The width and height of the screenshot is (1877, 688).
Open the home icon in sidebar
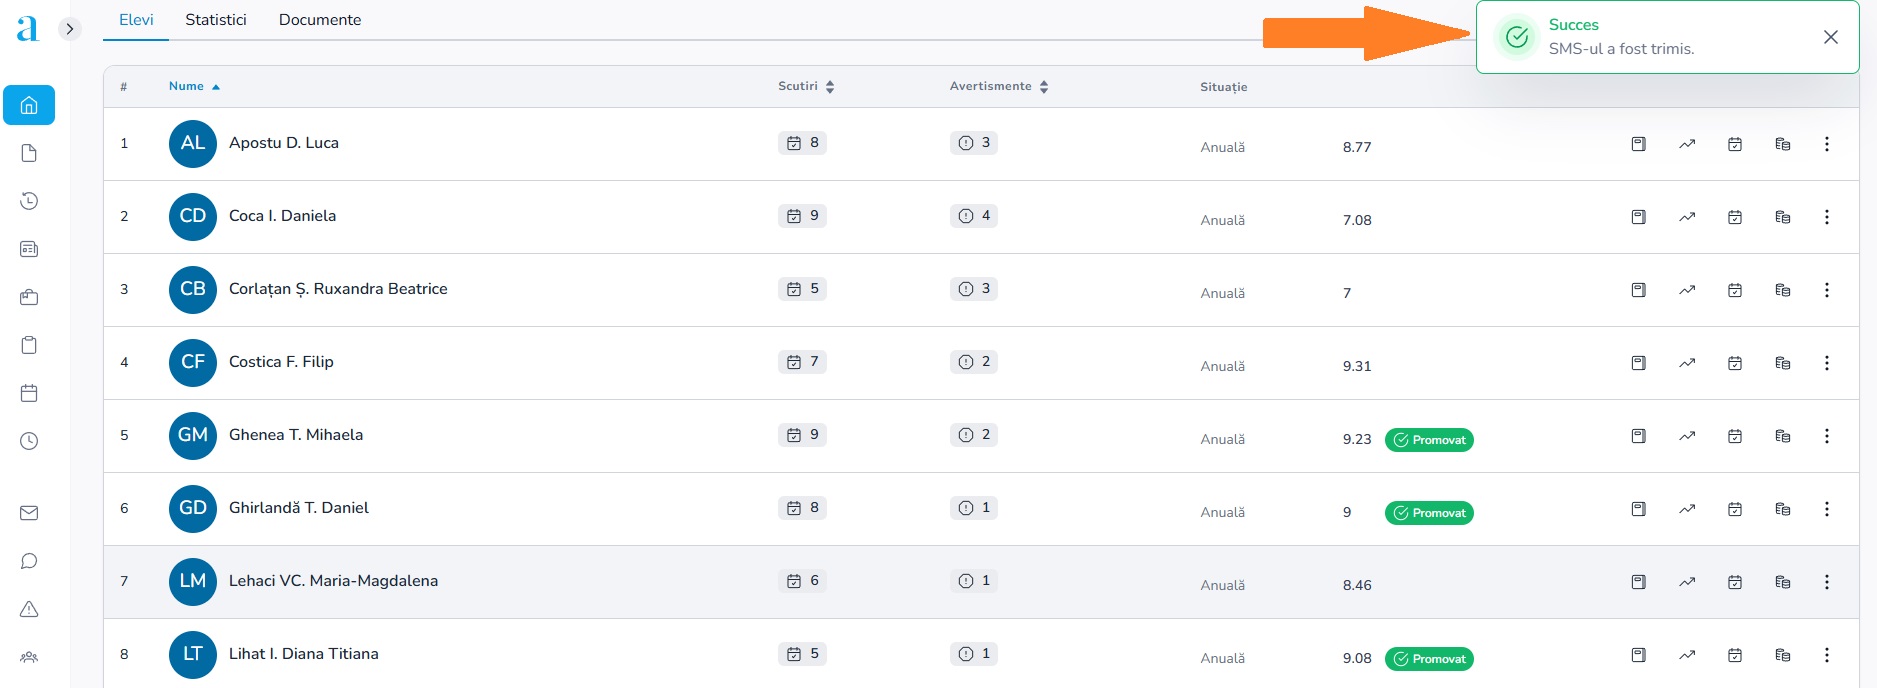click(29, 105)
